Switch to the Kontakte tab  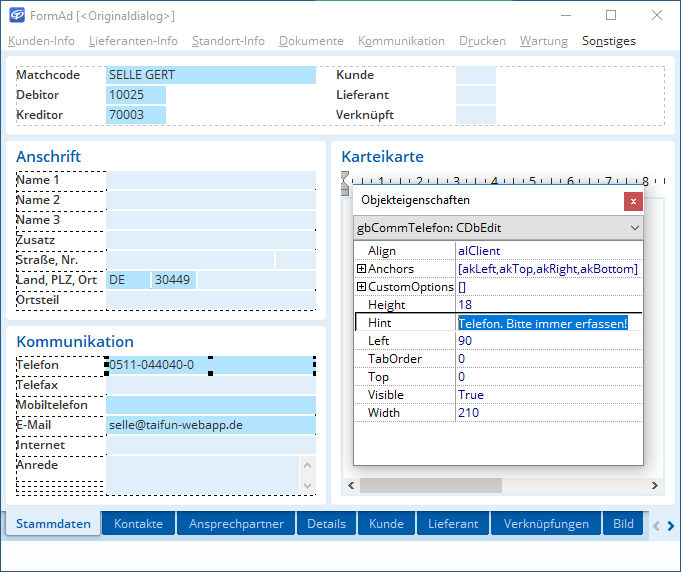138,524
